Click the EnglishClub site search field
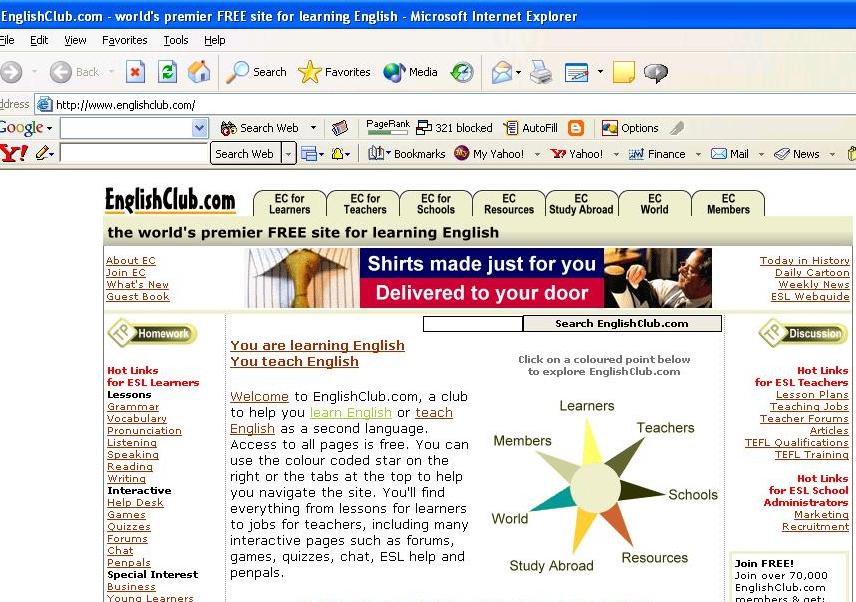The image size is (856, 602). [473, 324]
